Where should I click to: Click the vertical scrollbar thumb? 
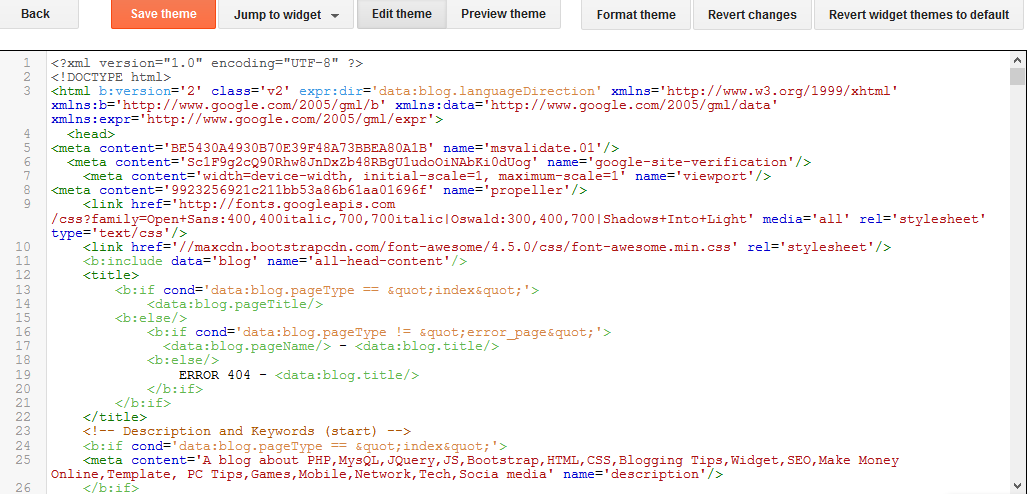(1018, 76)
